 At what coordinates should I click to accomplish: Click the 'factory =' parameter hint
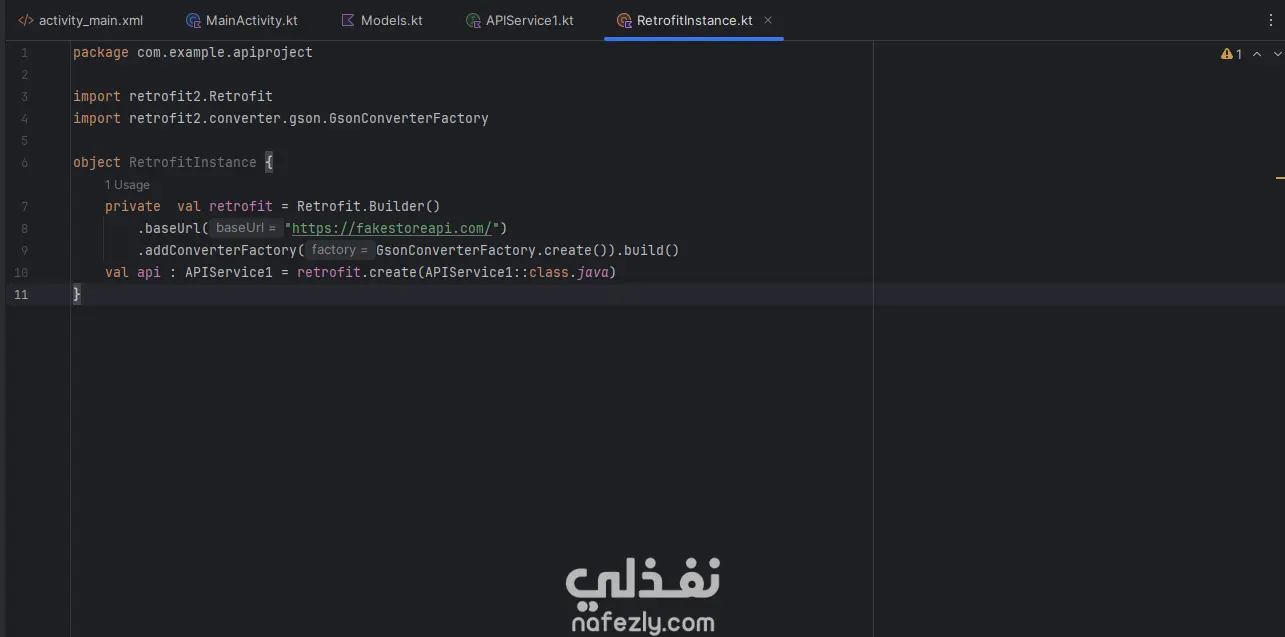click(x=340, y=250)
